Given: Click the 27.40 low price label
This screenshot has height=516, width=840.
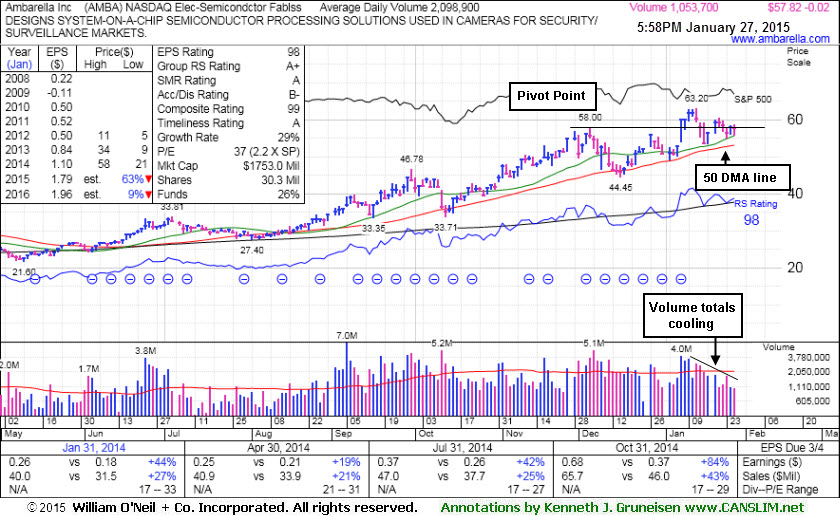Looking at the screenshot, I should coord(252,250).
